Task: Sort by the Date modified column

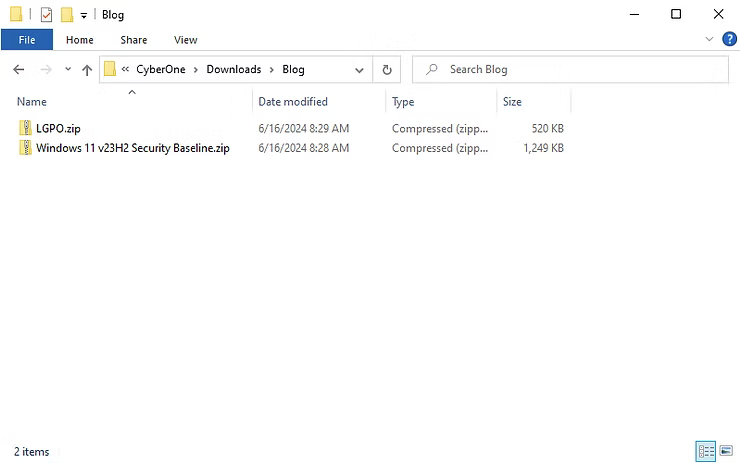Action: point(293,101)
